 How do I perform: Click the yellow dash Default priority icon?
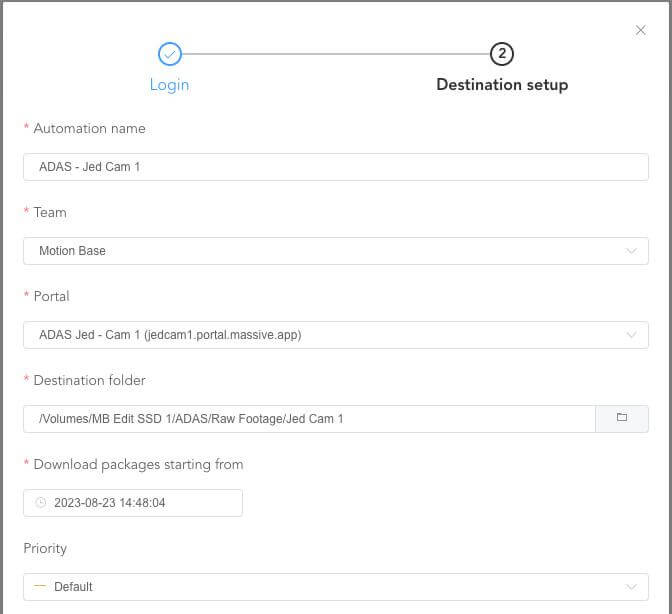[x=40, y=586]
